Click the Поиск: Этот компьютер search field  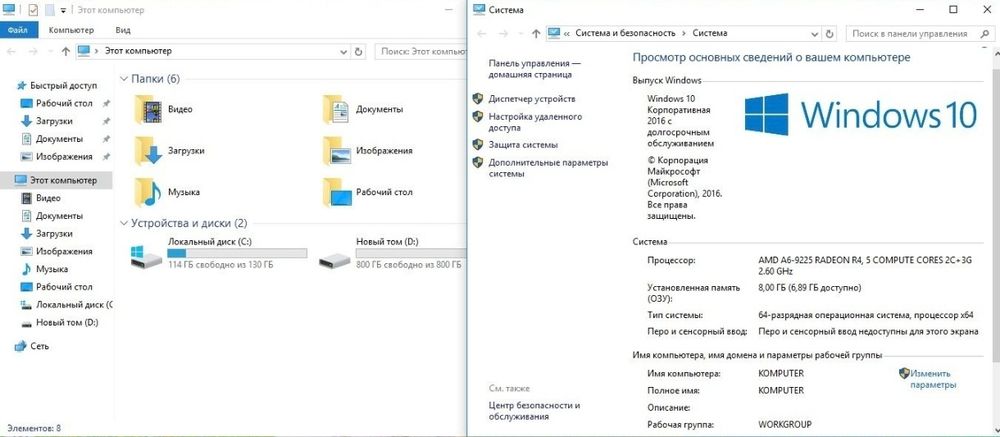[x=420, y=52]
